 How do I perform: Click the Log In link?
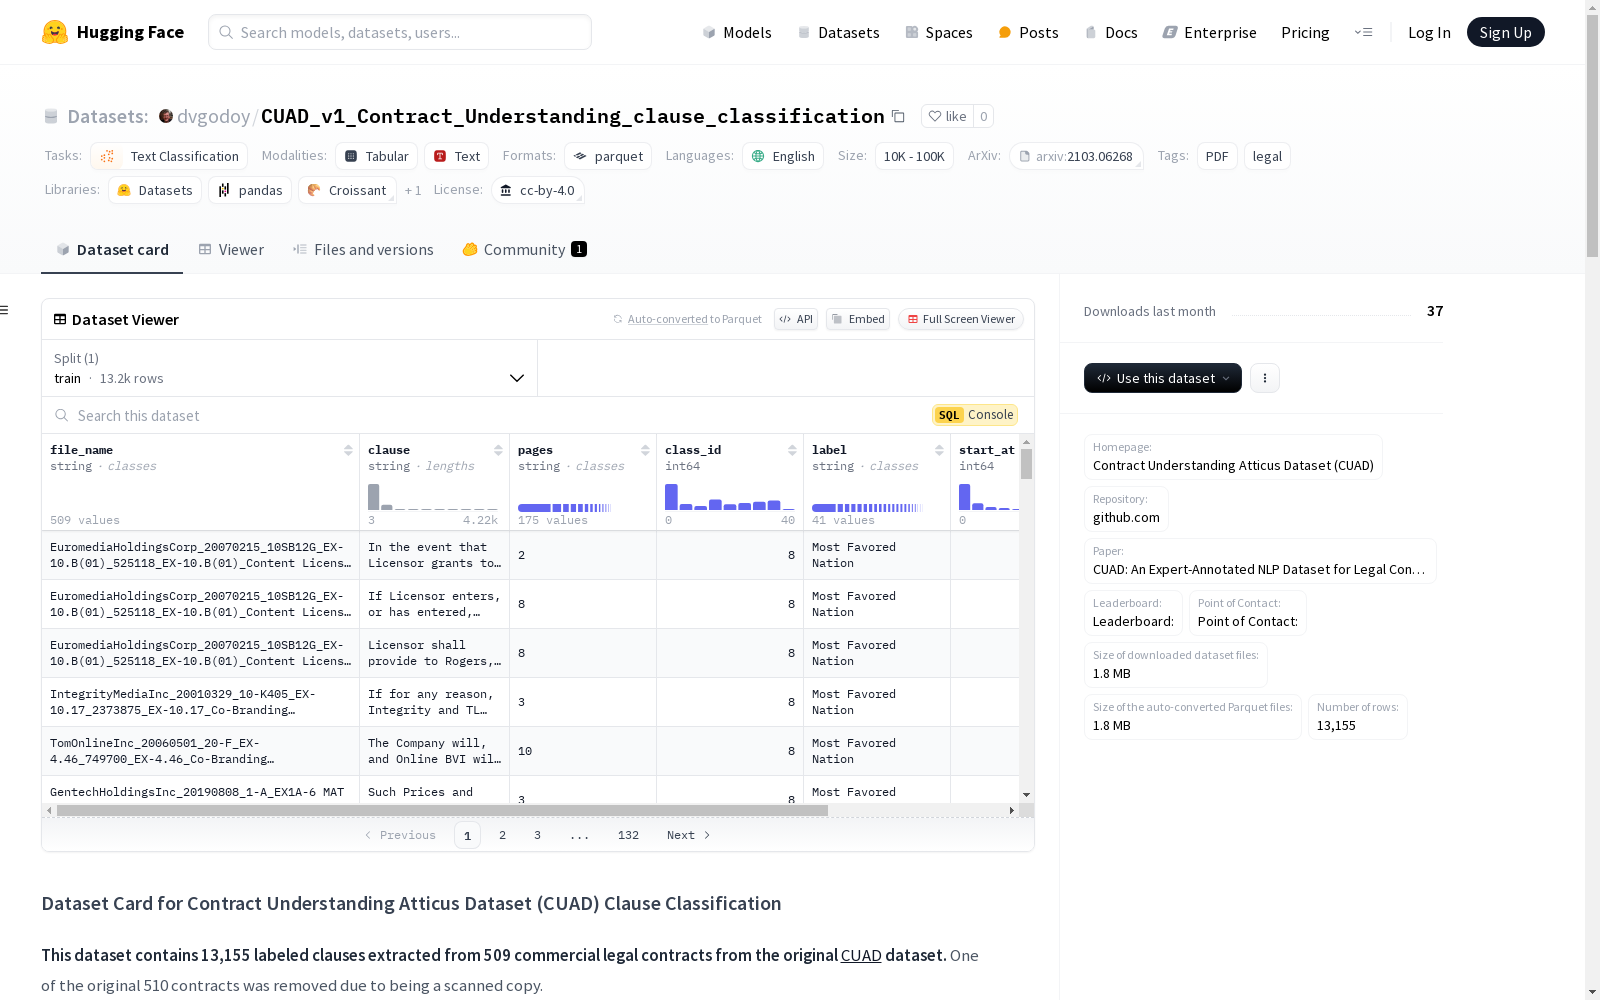coord(1429,32)
